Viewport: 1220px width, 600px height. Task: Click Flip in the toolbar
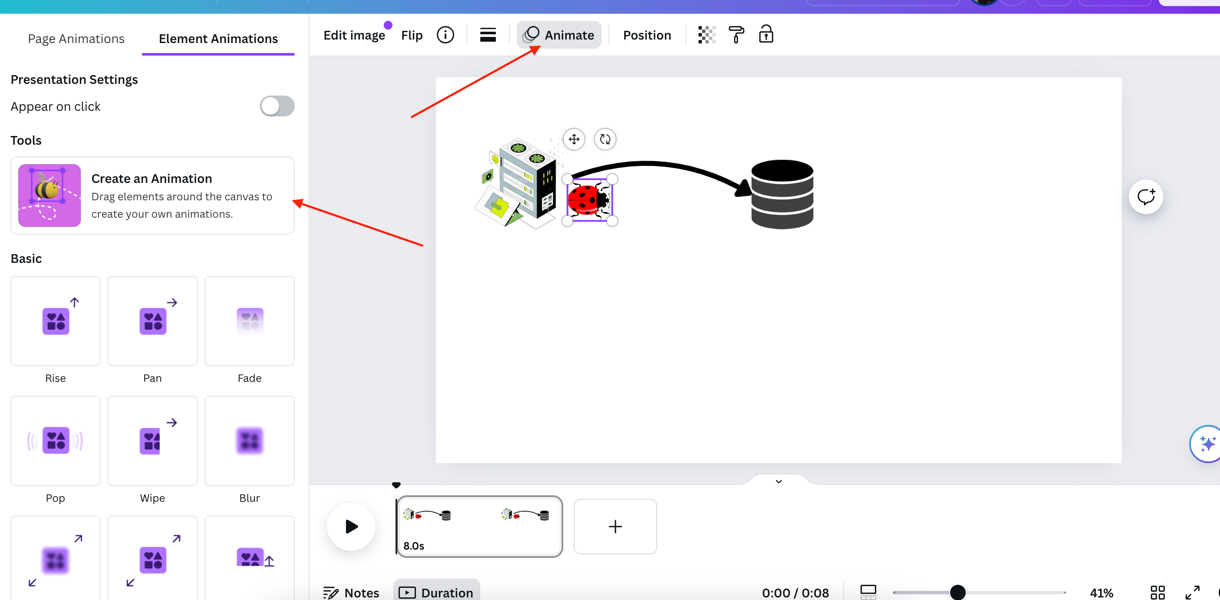(x=412, y=35)
